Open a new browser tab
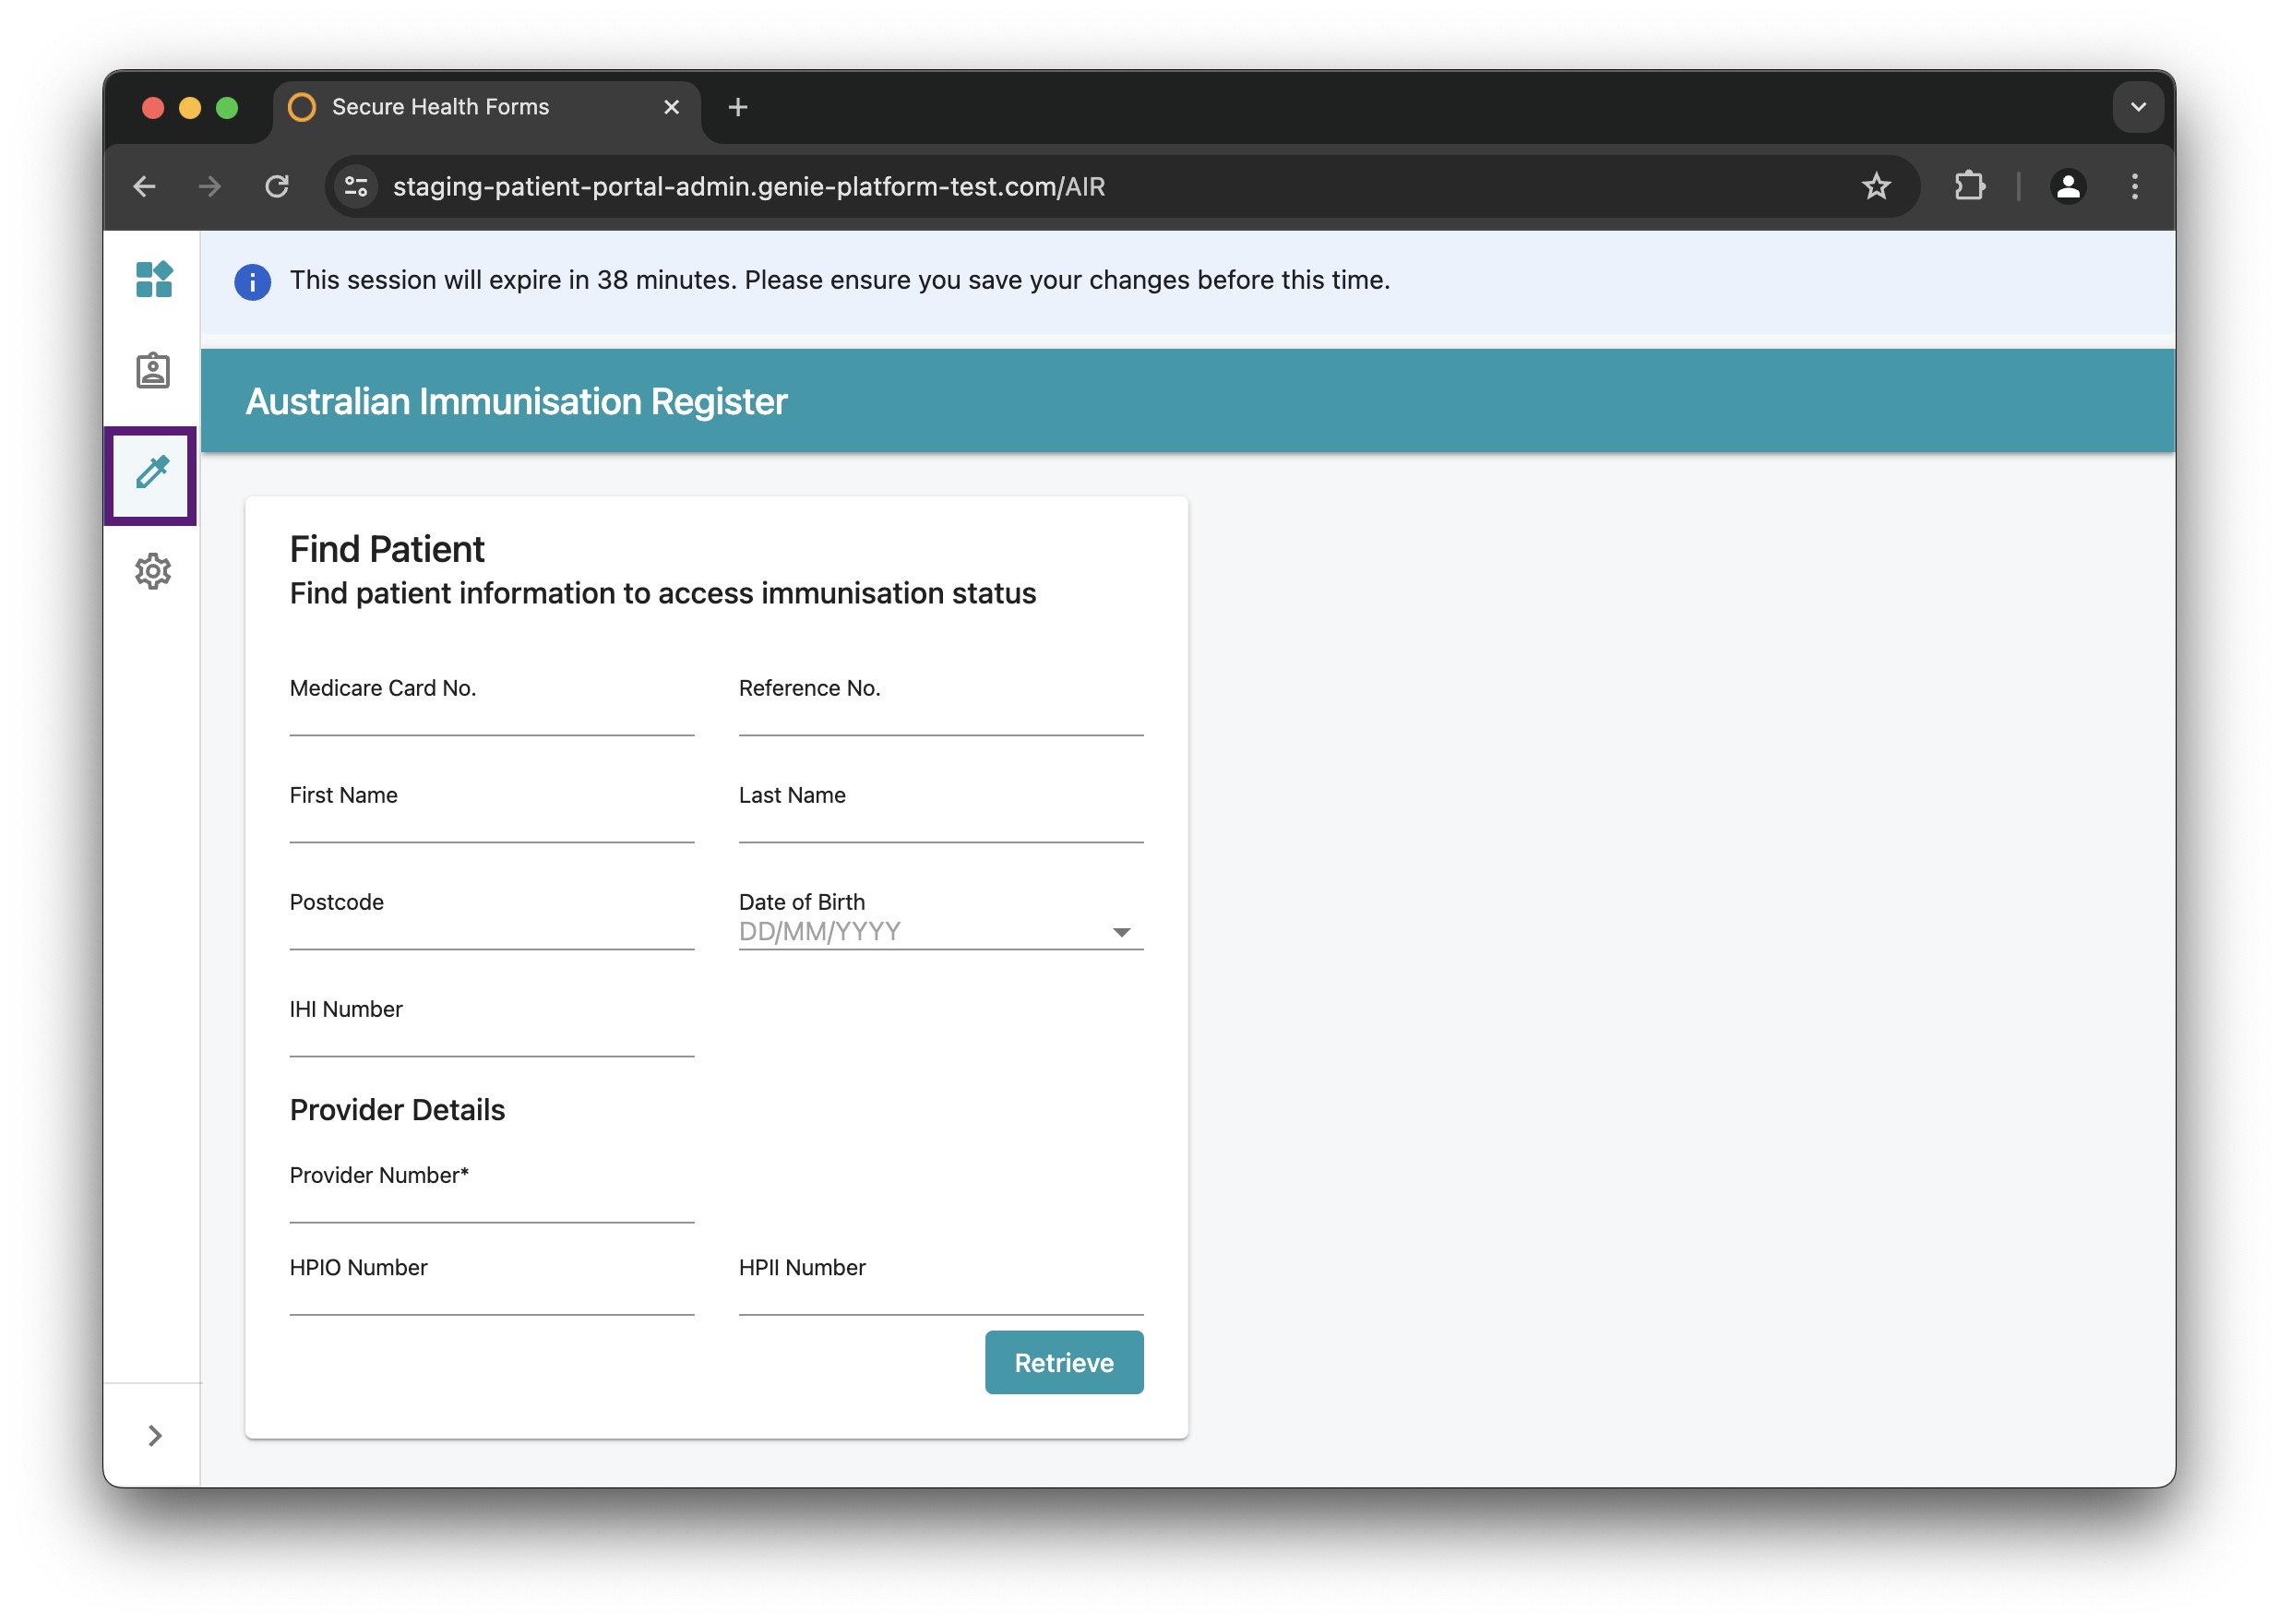This screenshot has width=2279, height=1624. tap(738, 107)
